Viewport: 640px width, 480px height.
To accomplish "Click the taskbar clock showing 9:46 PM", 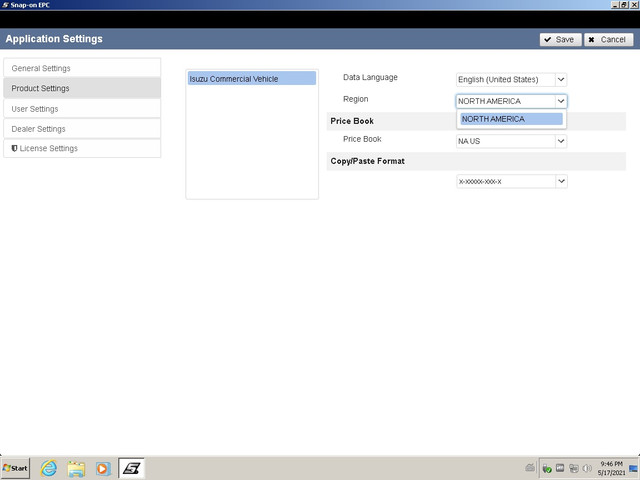I will click(611, 468).
